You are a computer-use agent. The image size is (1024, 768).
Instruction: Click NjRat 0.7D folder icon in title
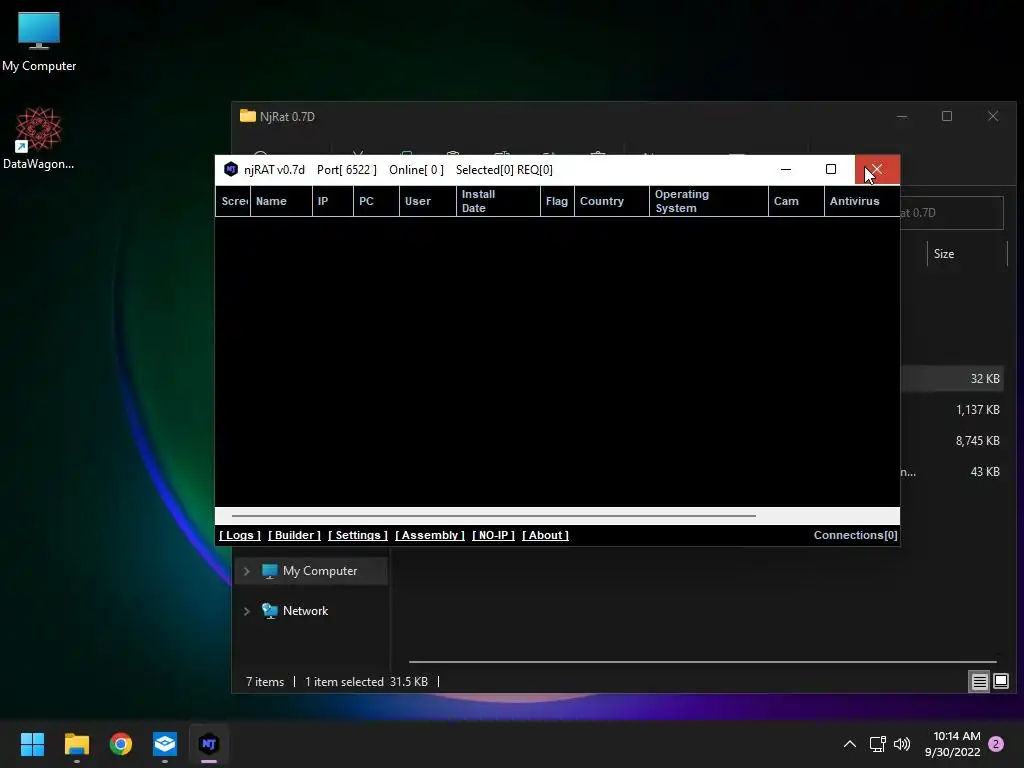[248, 116]
